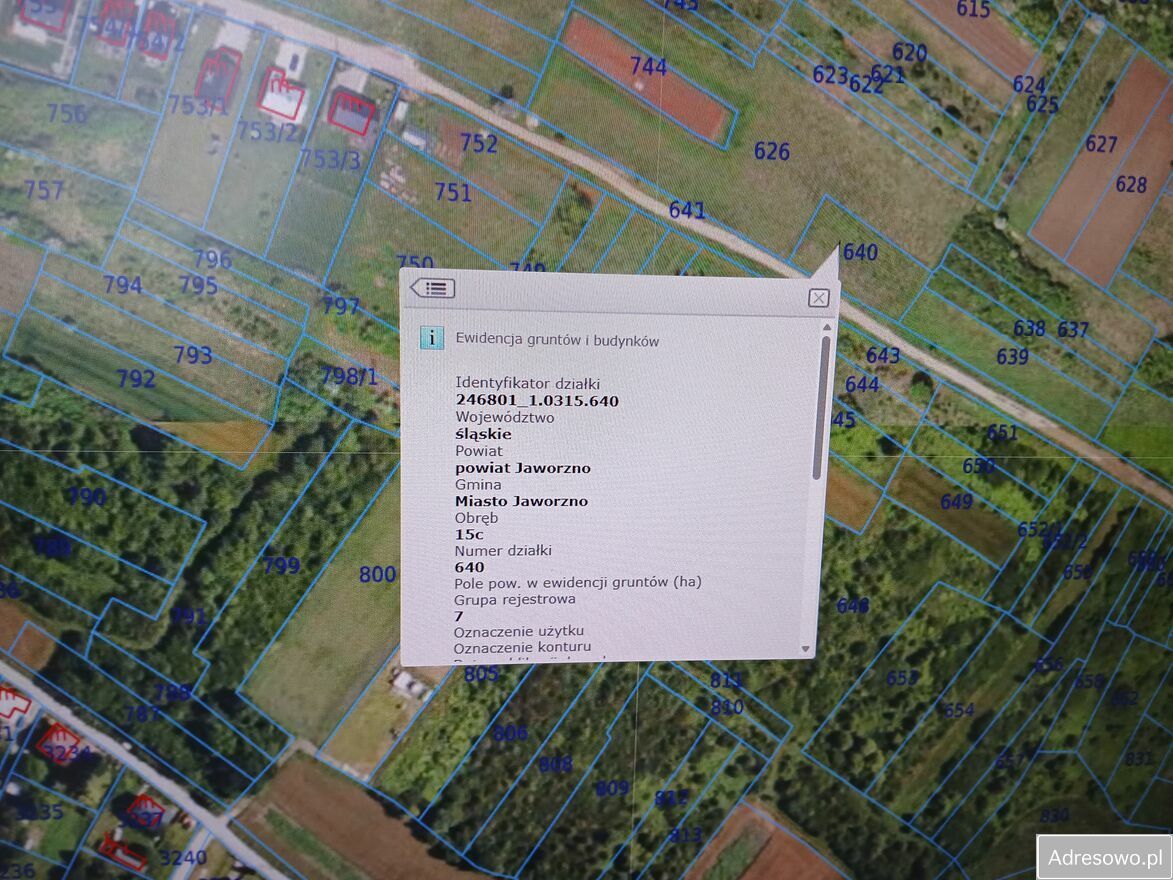Click parcel label 639 on the map
1173x880 pixels.
1013,357
